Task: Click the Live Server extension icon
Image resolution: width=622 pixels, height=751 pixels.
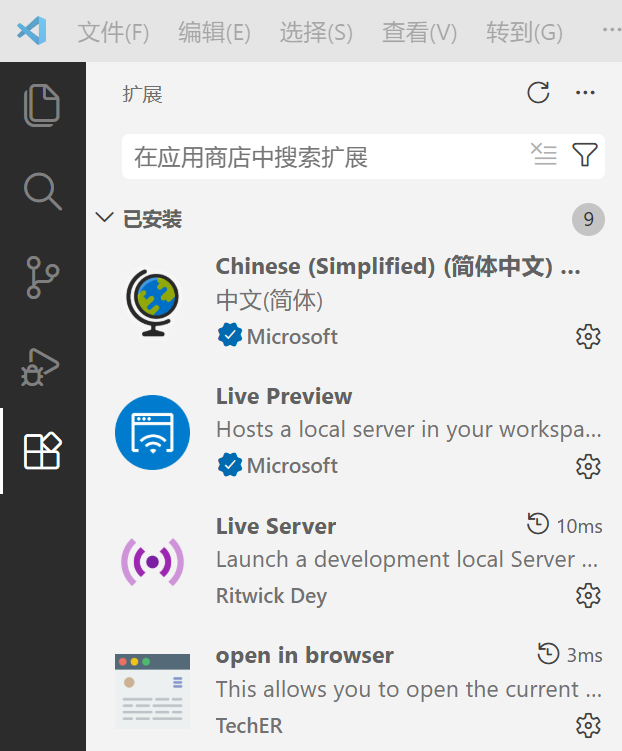Action: tap(152, 562)
